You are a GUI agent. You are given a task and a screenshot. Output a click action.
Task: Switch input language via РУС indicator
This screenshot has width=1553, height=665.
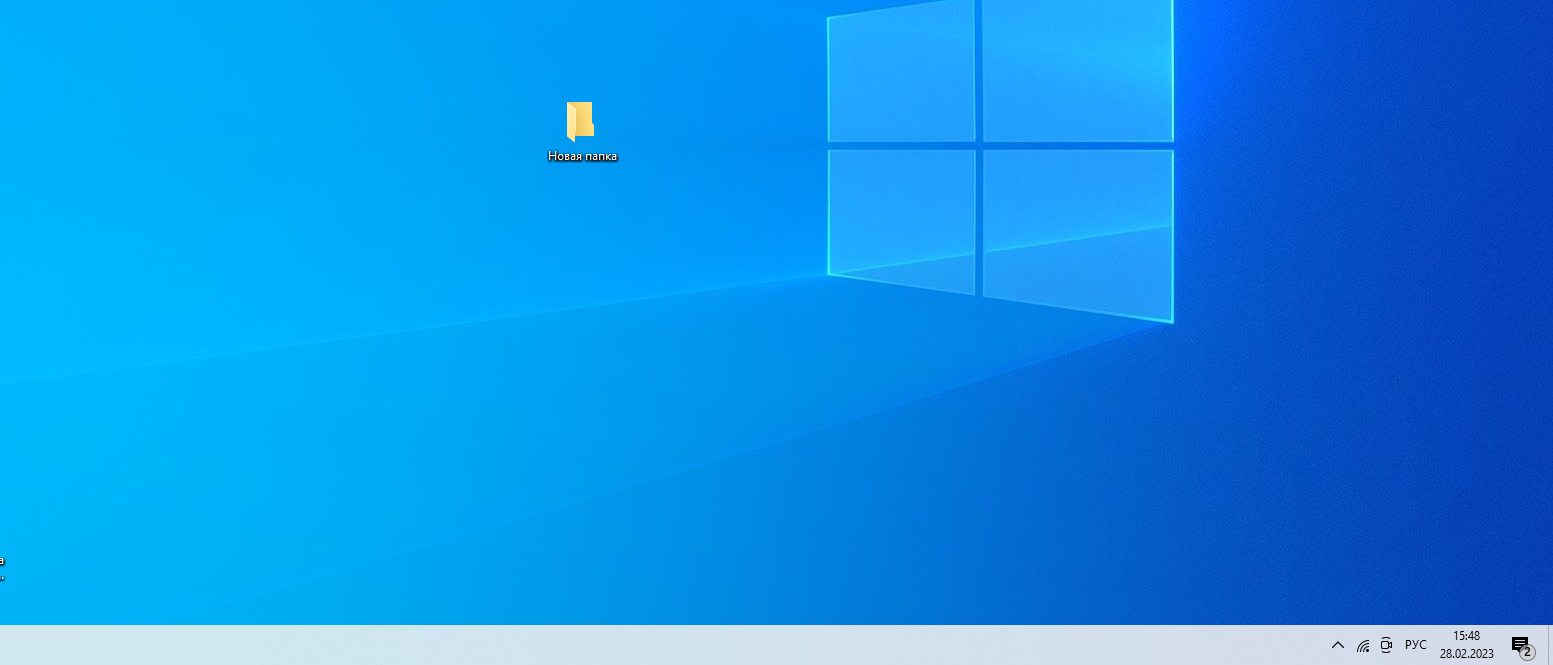(1415, 645)
